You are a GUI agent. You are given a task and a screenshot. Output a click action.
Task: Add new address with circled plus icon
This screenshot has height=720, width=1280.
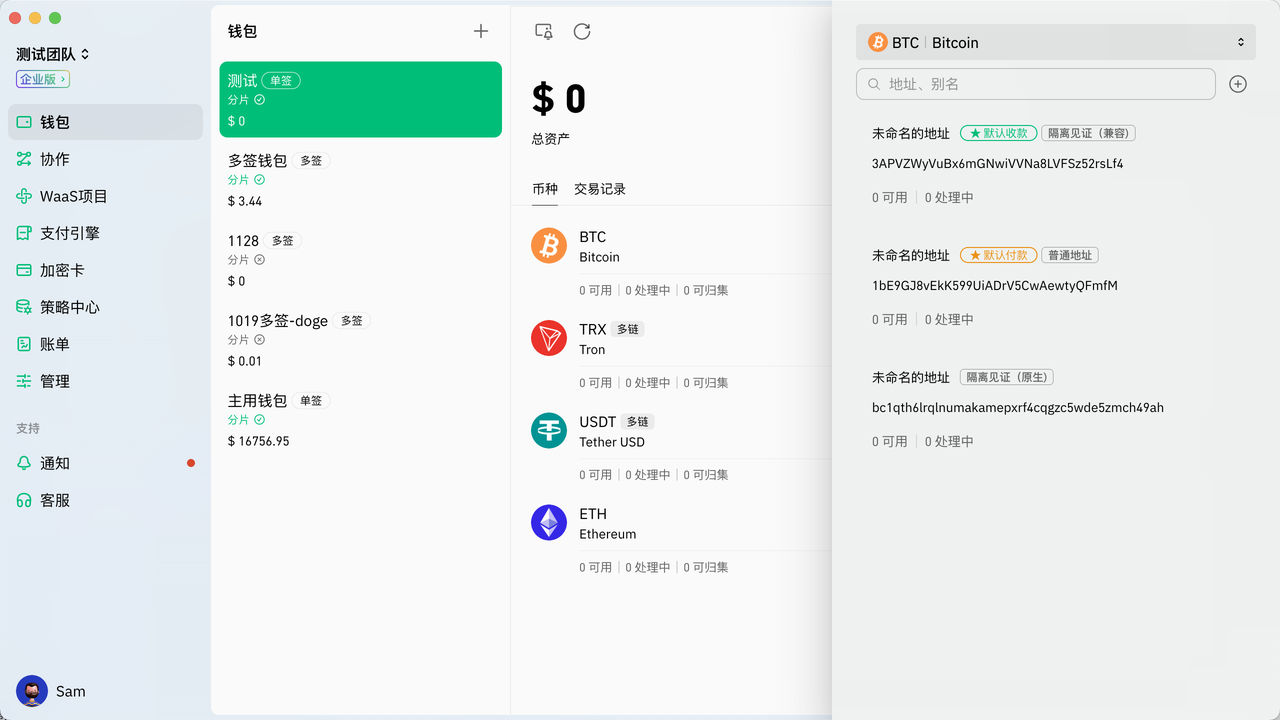(1238, 84)
